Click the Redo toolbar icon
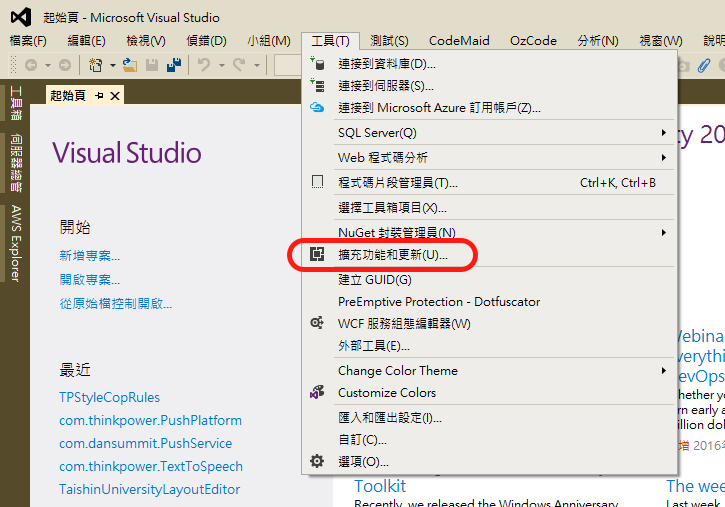 (239, 65)
